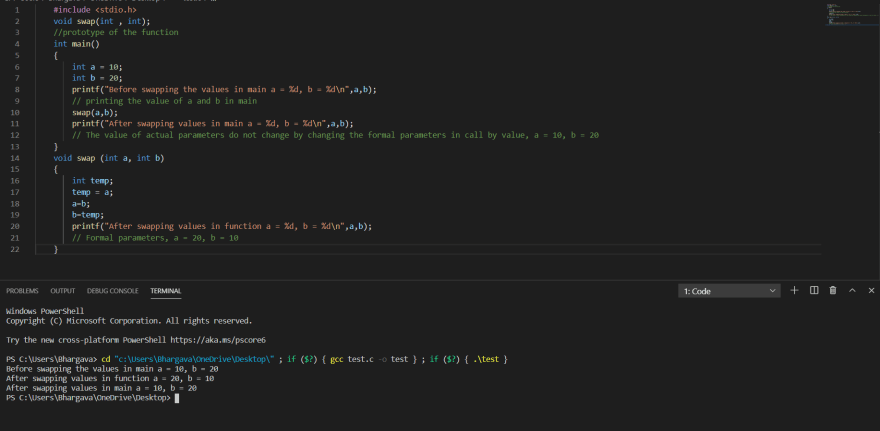
Task: Click the 'After swapping values in function' printf
Action: [x=222, y=226]
